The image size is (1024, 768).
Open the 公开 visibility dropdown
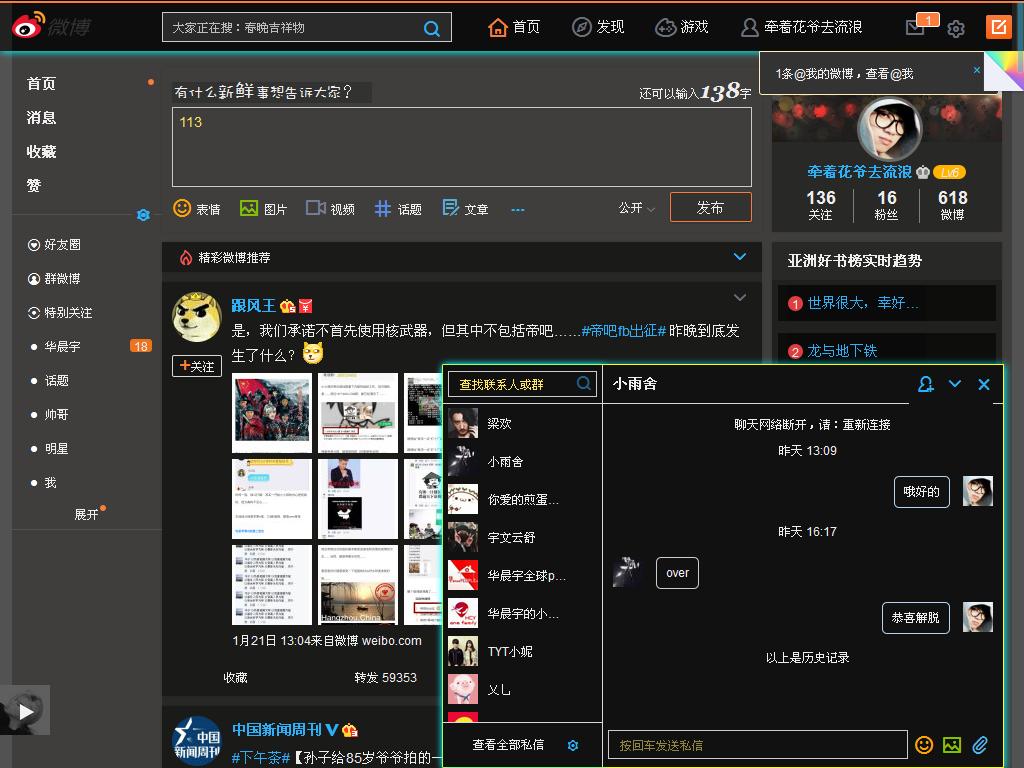click(637, 208)
